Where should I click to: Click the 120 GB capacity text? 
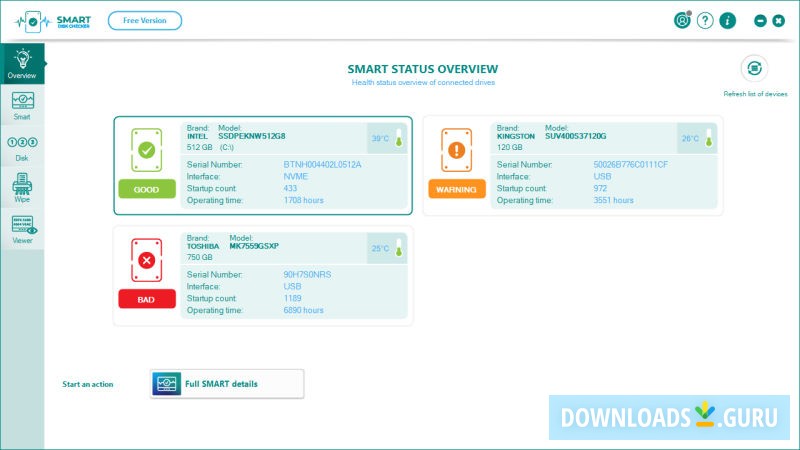[510, 147]
